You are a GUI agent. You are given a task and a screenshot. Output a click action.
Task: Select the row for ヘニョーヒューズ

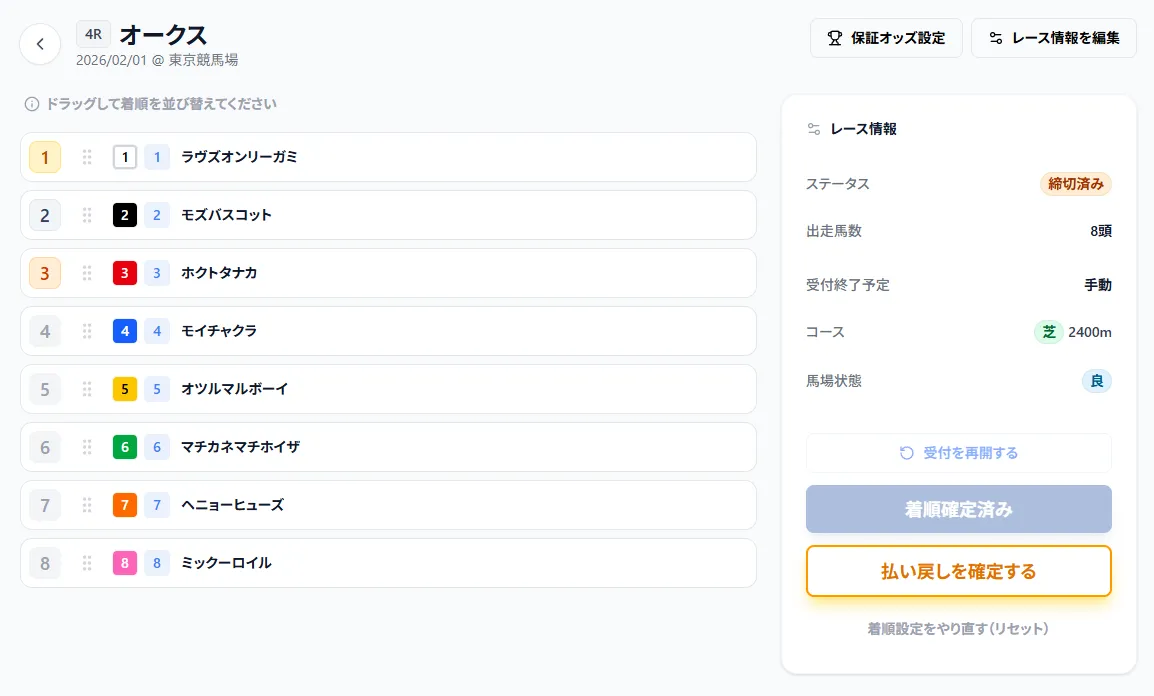point(400,505)
